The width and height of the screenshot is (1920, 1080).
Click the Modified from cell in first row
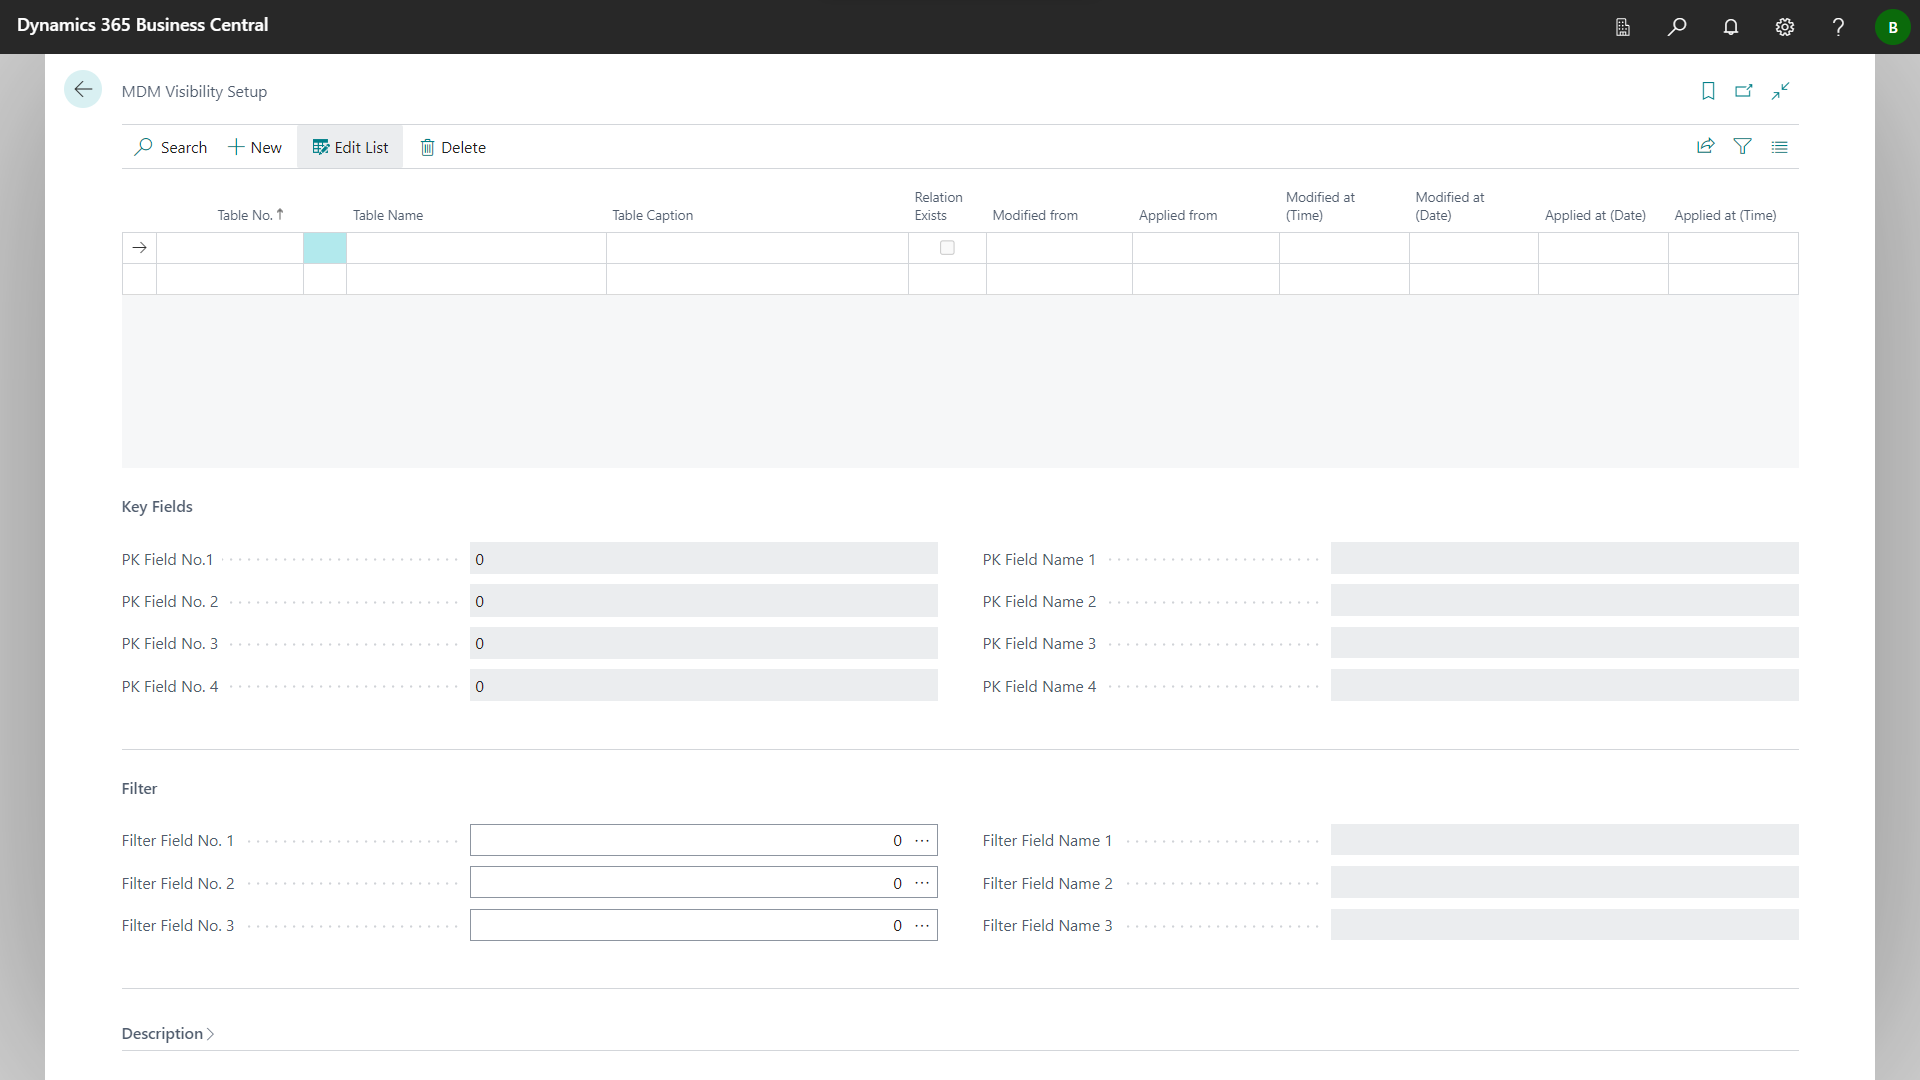click(1059, 248)
